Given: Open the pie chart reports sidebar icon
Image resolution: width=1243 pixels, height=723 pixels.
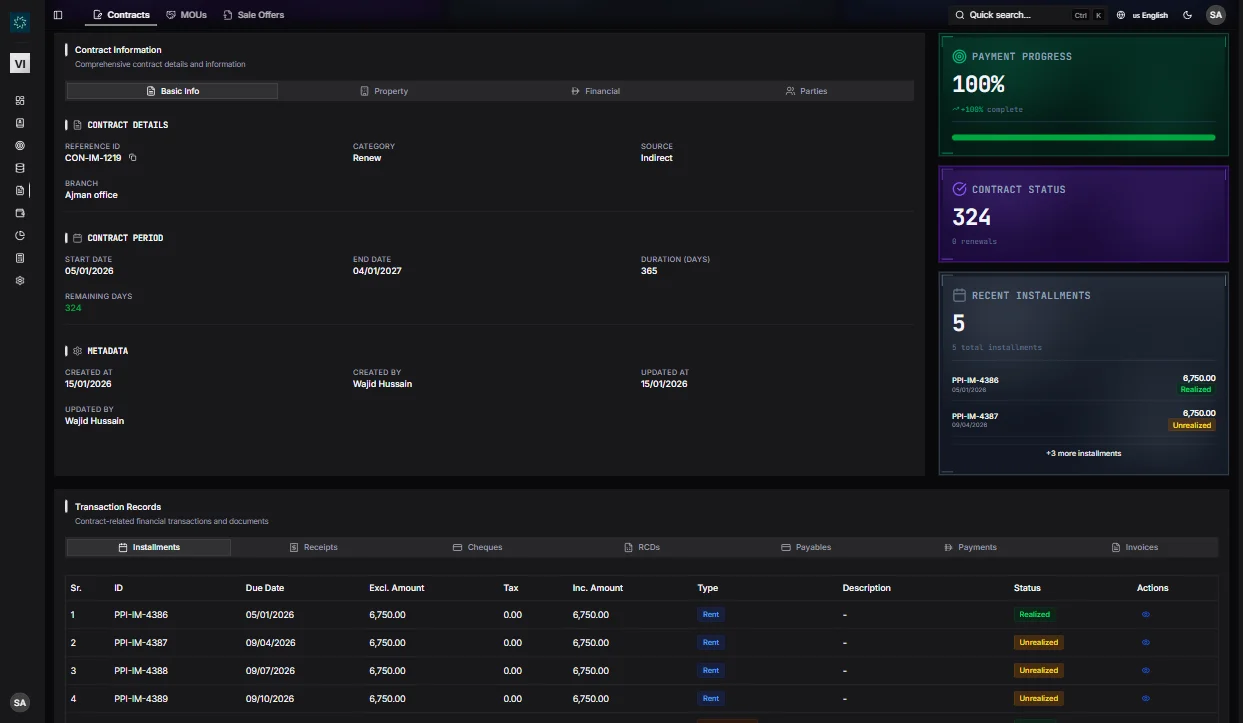Looking at the screenshot, I should pos(20,236).
